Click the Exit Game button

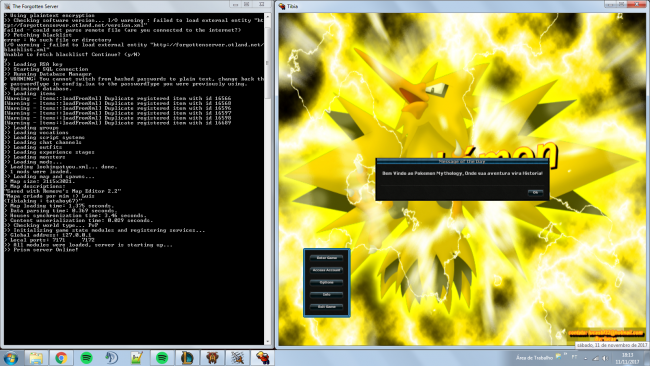click(327, 307)
